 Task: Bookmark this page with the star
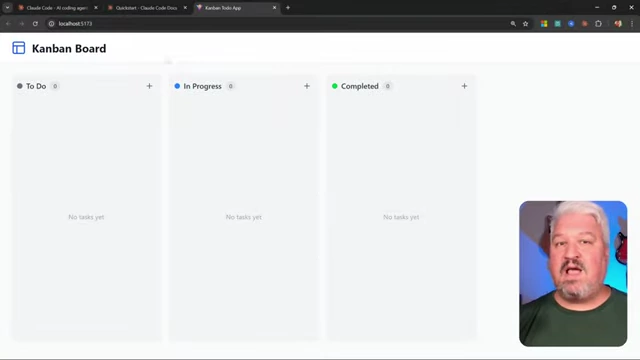point(526,24)
